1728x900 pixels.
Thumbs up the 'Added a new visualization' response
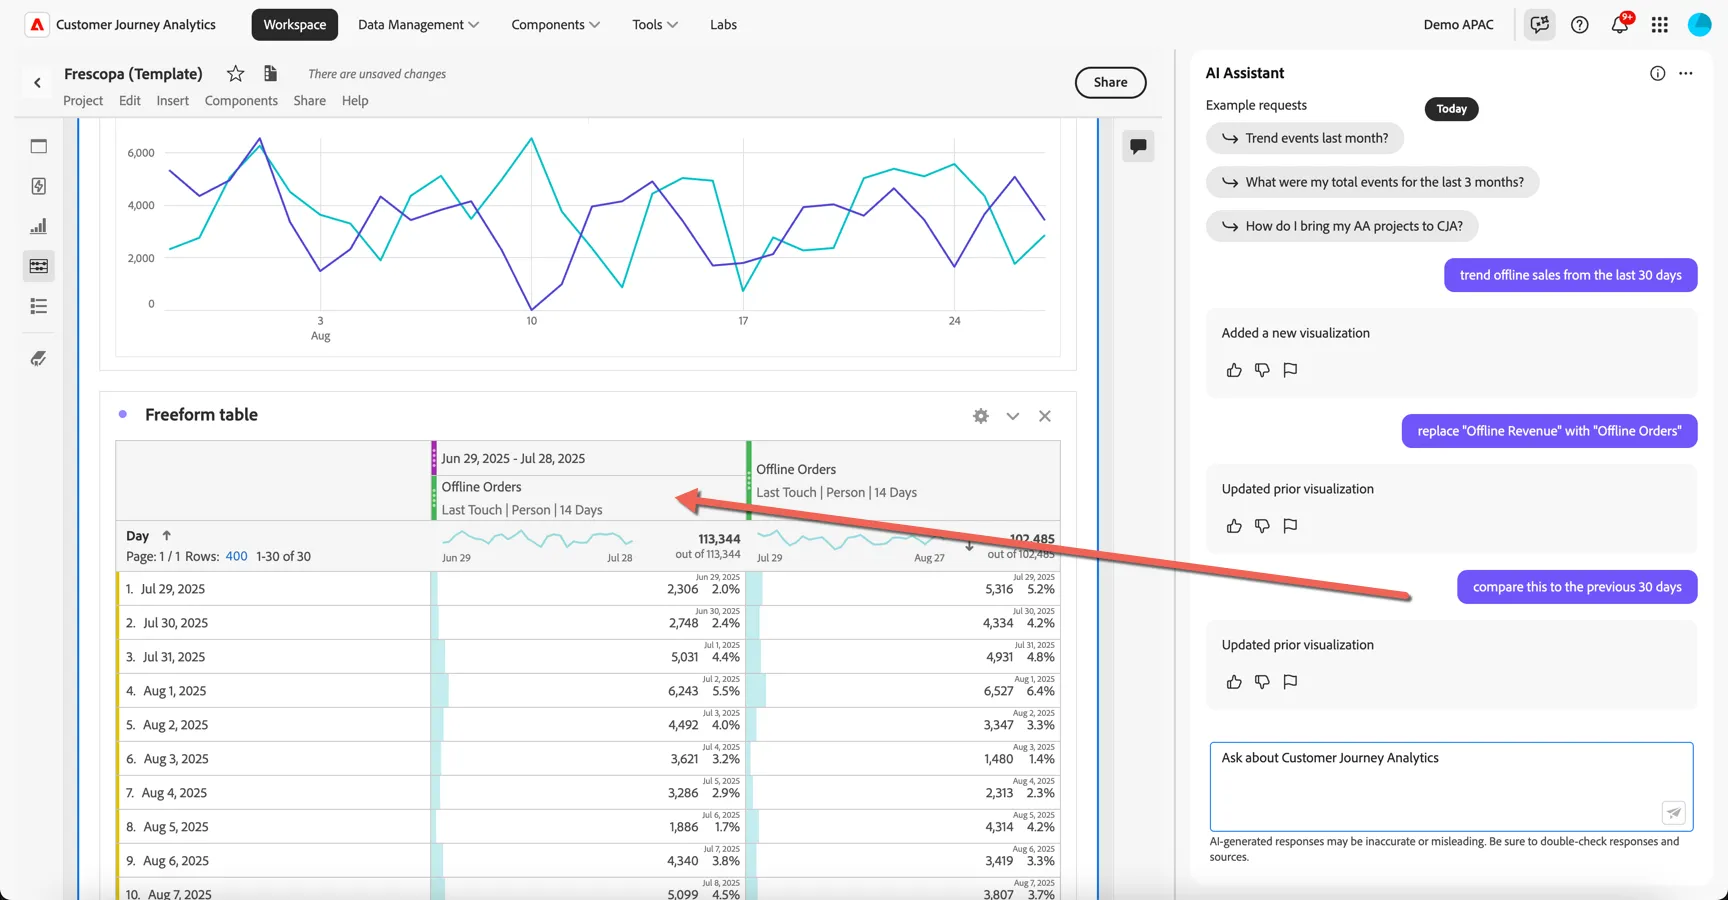click(x=1234, y=370)
